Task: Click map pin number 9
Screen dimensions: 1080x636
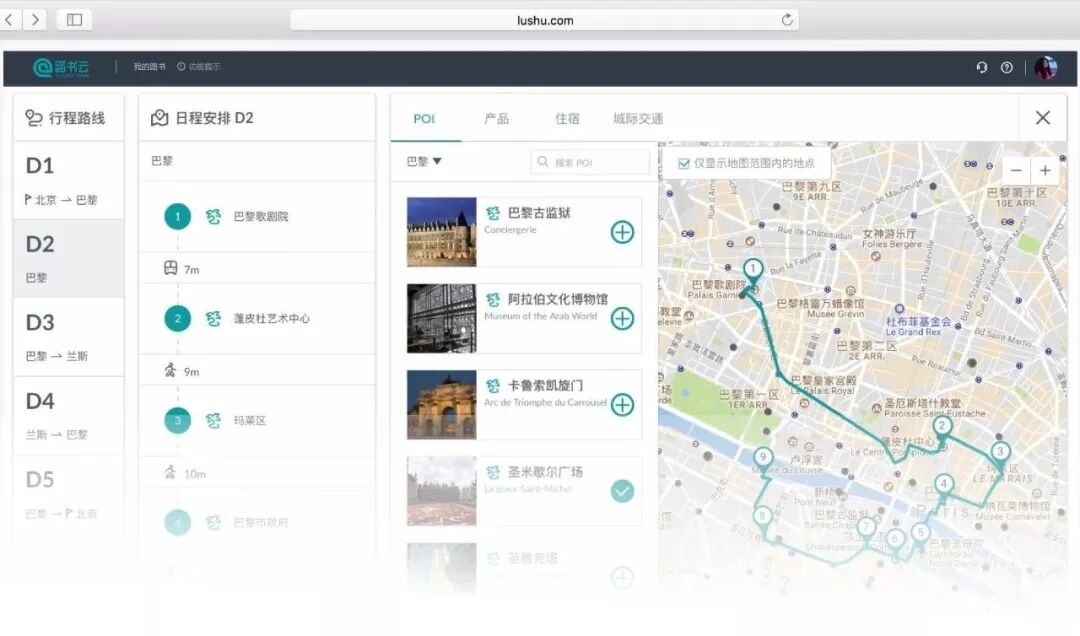Action: tap(762, 458)
